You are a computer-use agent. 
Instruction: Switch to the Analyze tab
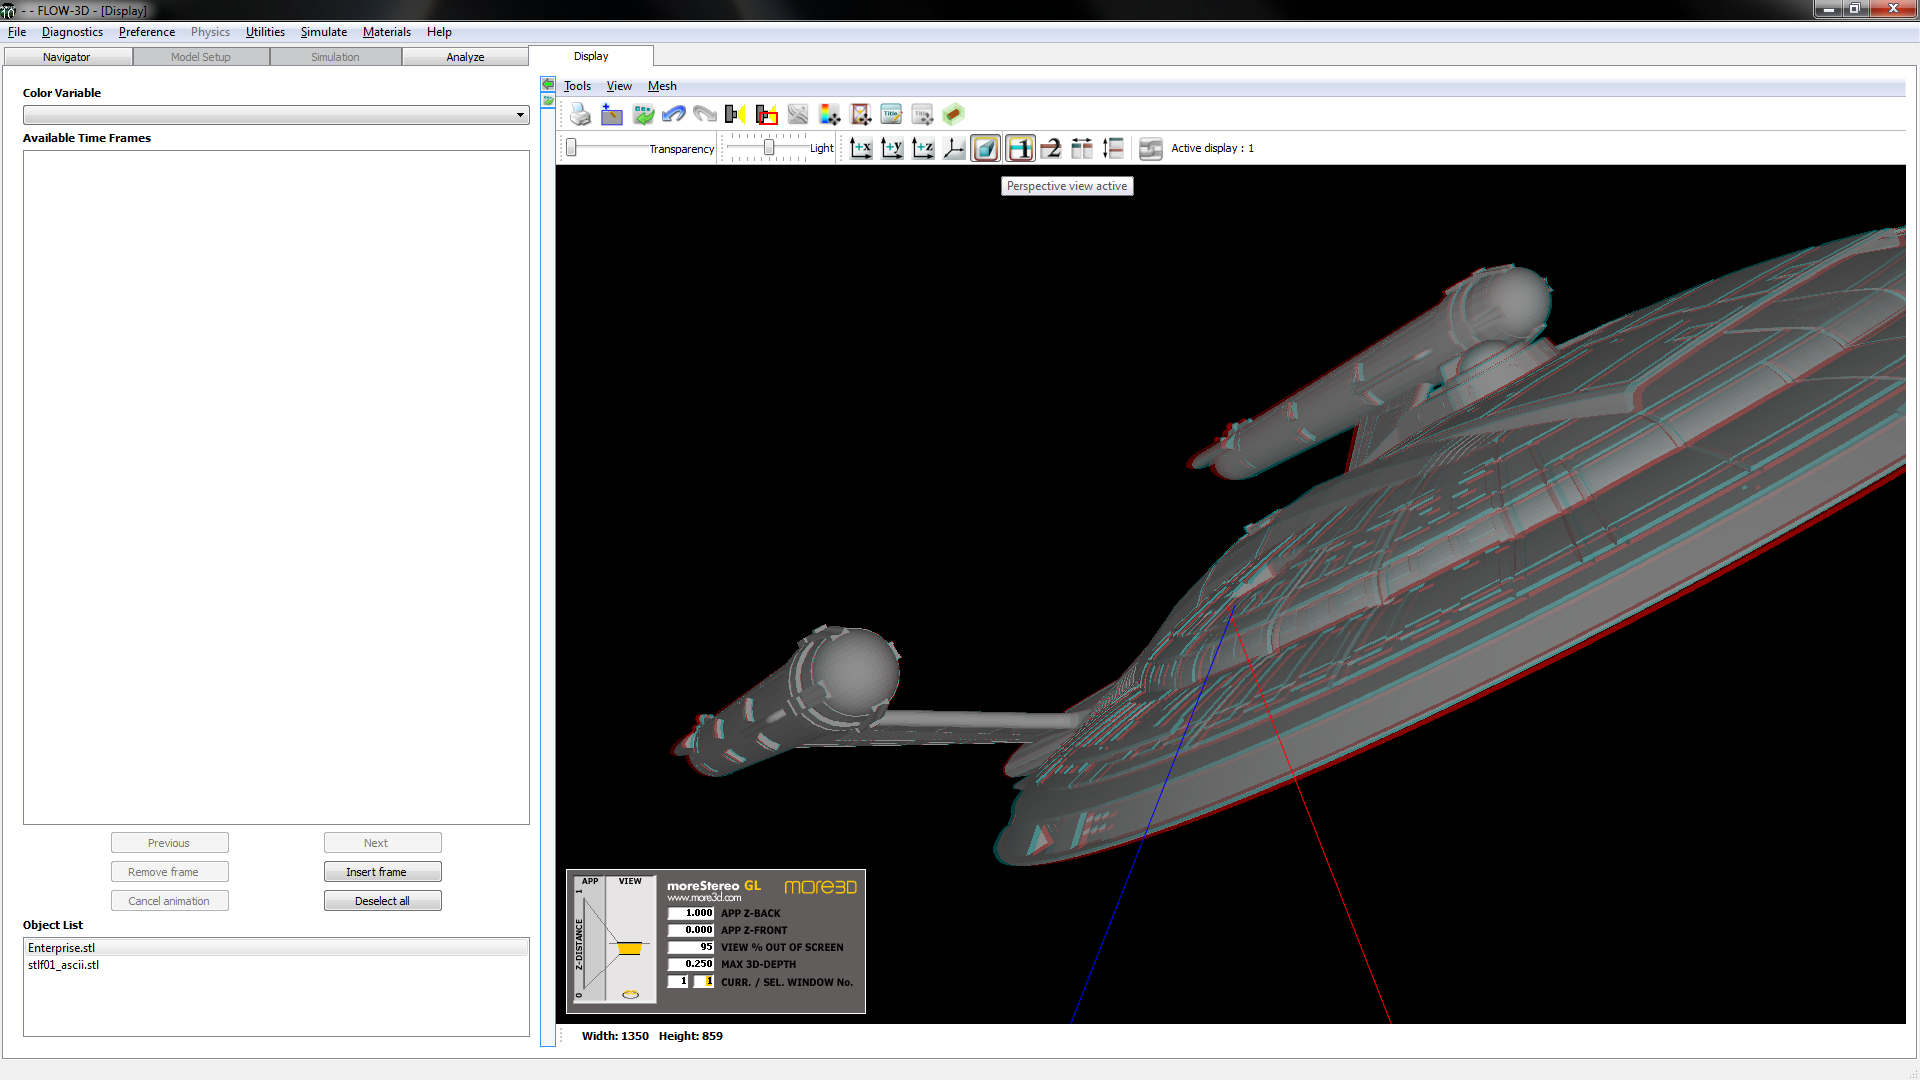465,57
